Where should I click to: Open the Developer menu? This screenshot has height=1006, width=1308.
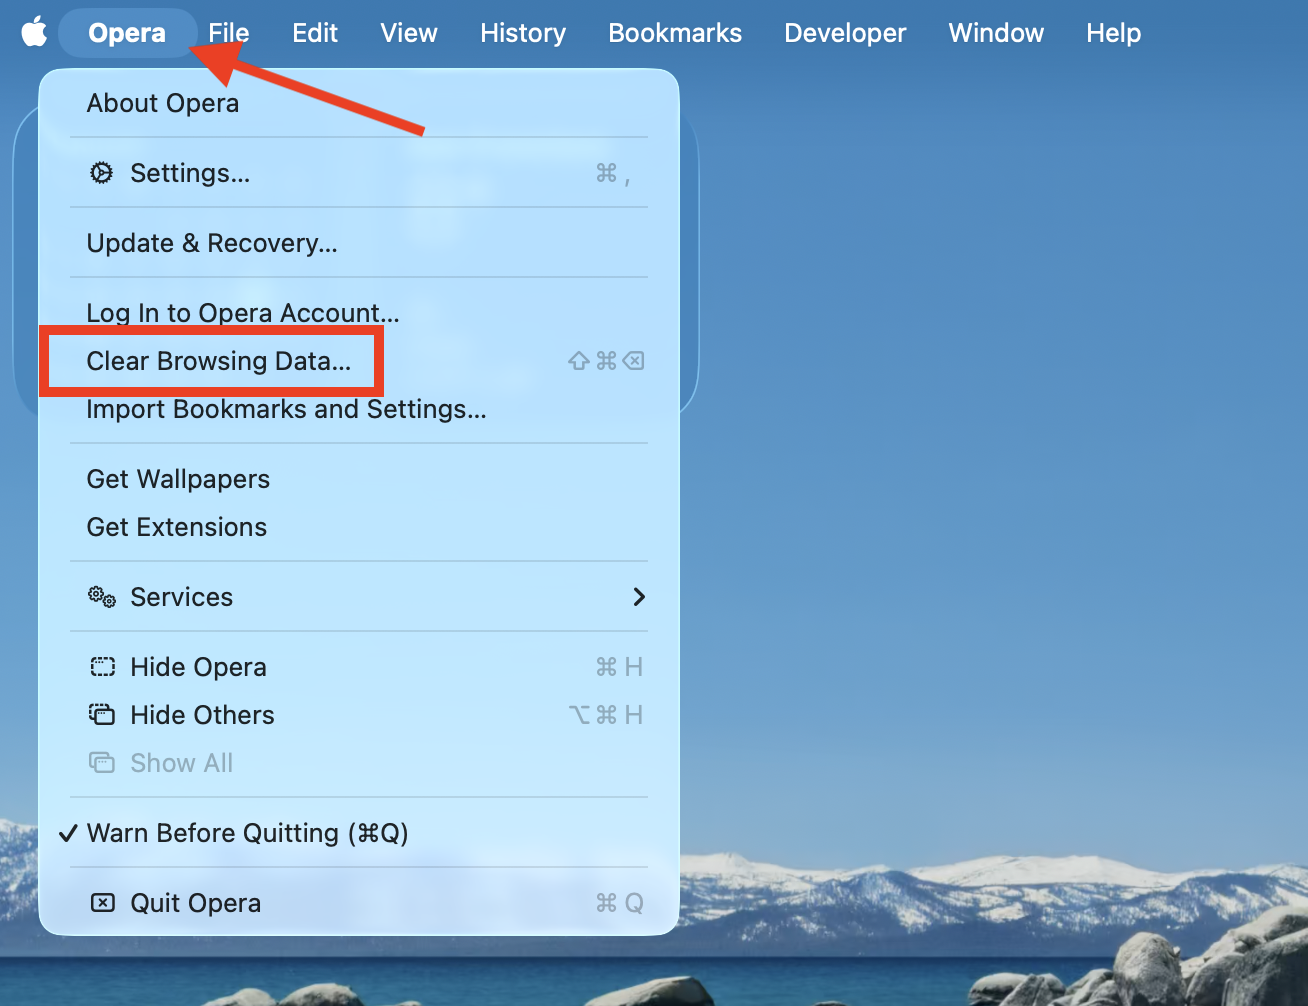coord(845,32)
